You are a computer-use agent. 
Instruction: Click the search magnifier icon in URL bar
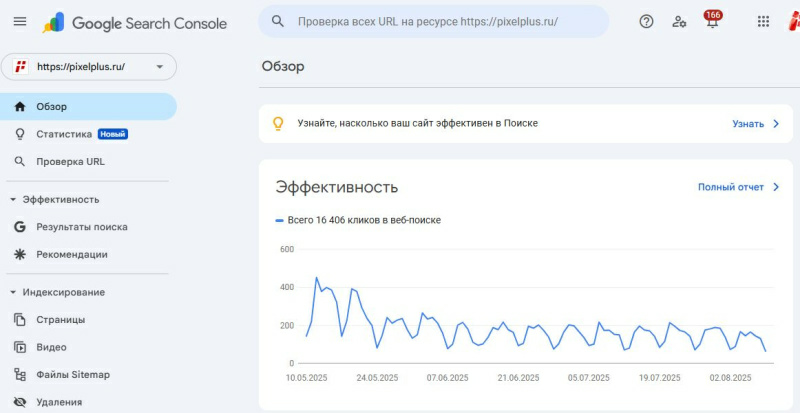[278, 21]
